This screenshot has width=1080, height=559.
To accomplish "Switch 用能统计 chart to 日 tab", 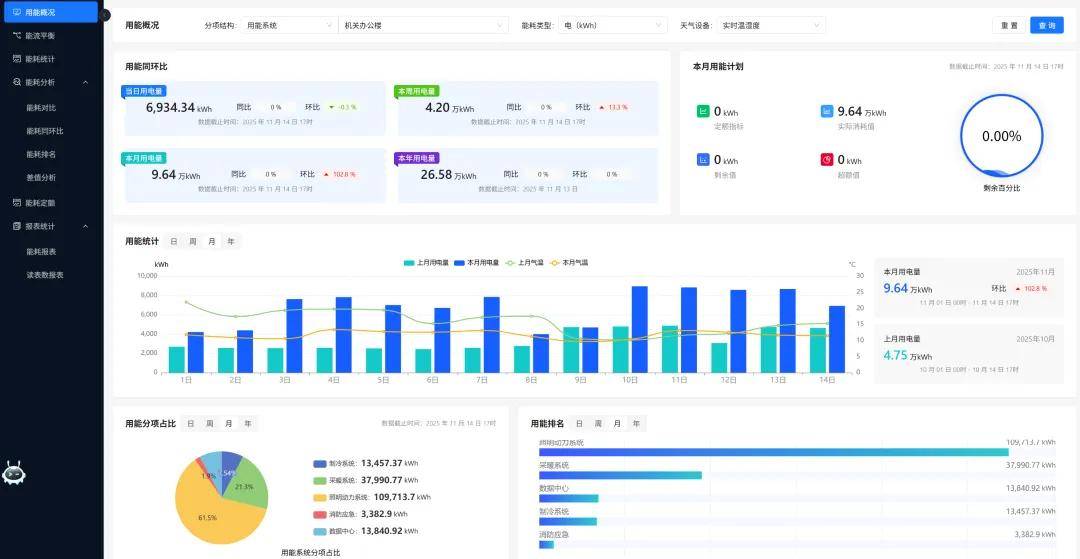I will coord(174,241).
